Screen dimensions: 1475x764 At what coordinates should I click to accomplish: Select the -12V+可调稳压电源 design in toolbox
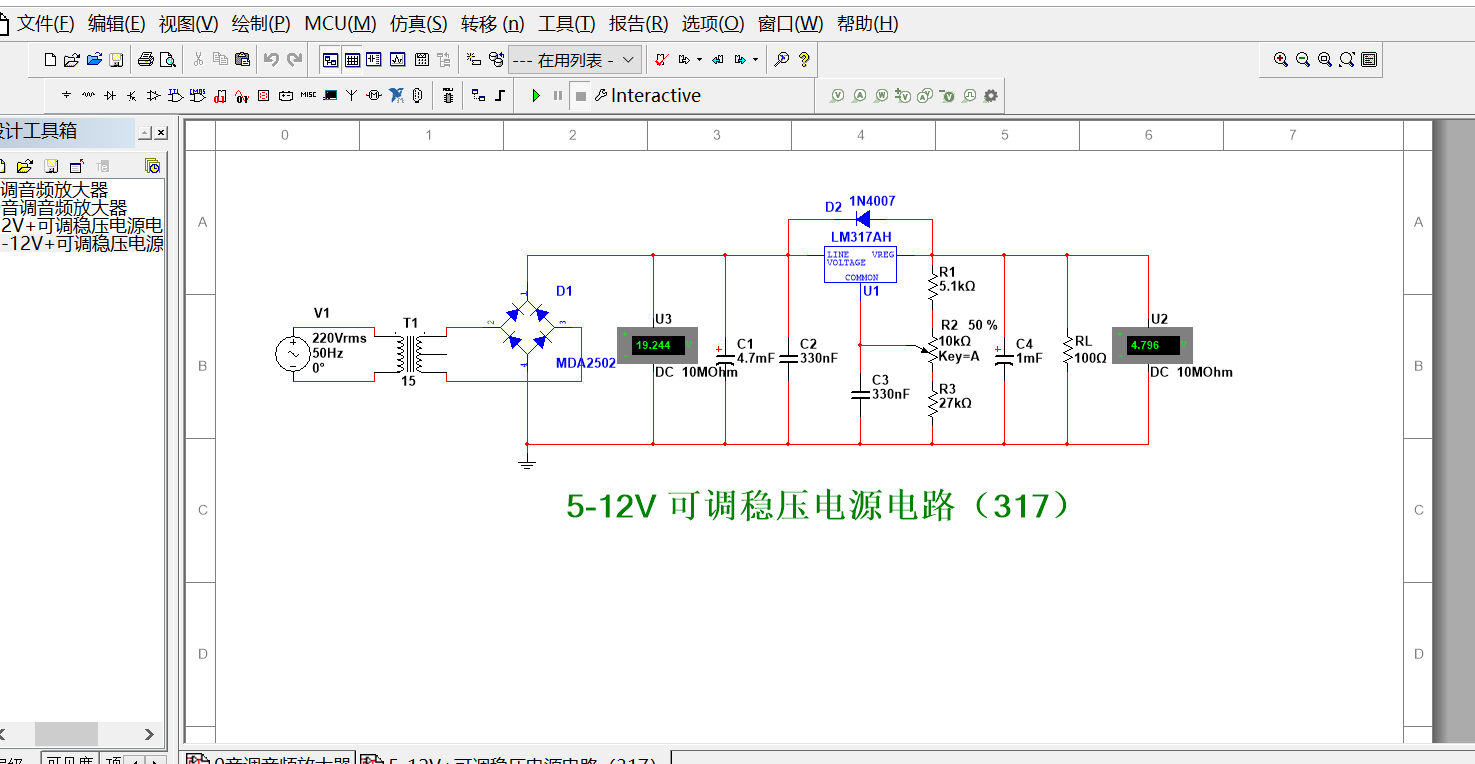point(82,244)
